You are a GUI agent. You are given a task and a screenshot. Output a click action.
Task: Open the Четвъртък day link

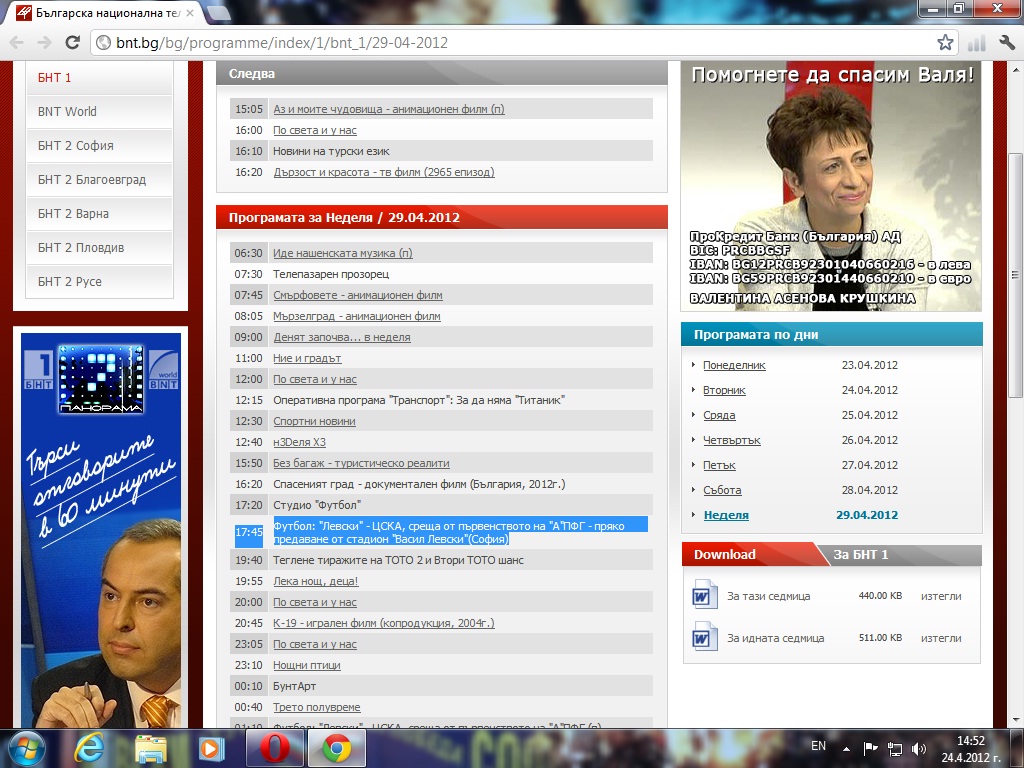731,440
